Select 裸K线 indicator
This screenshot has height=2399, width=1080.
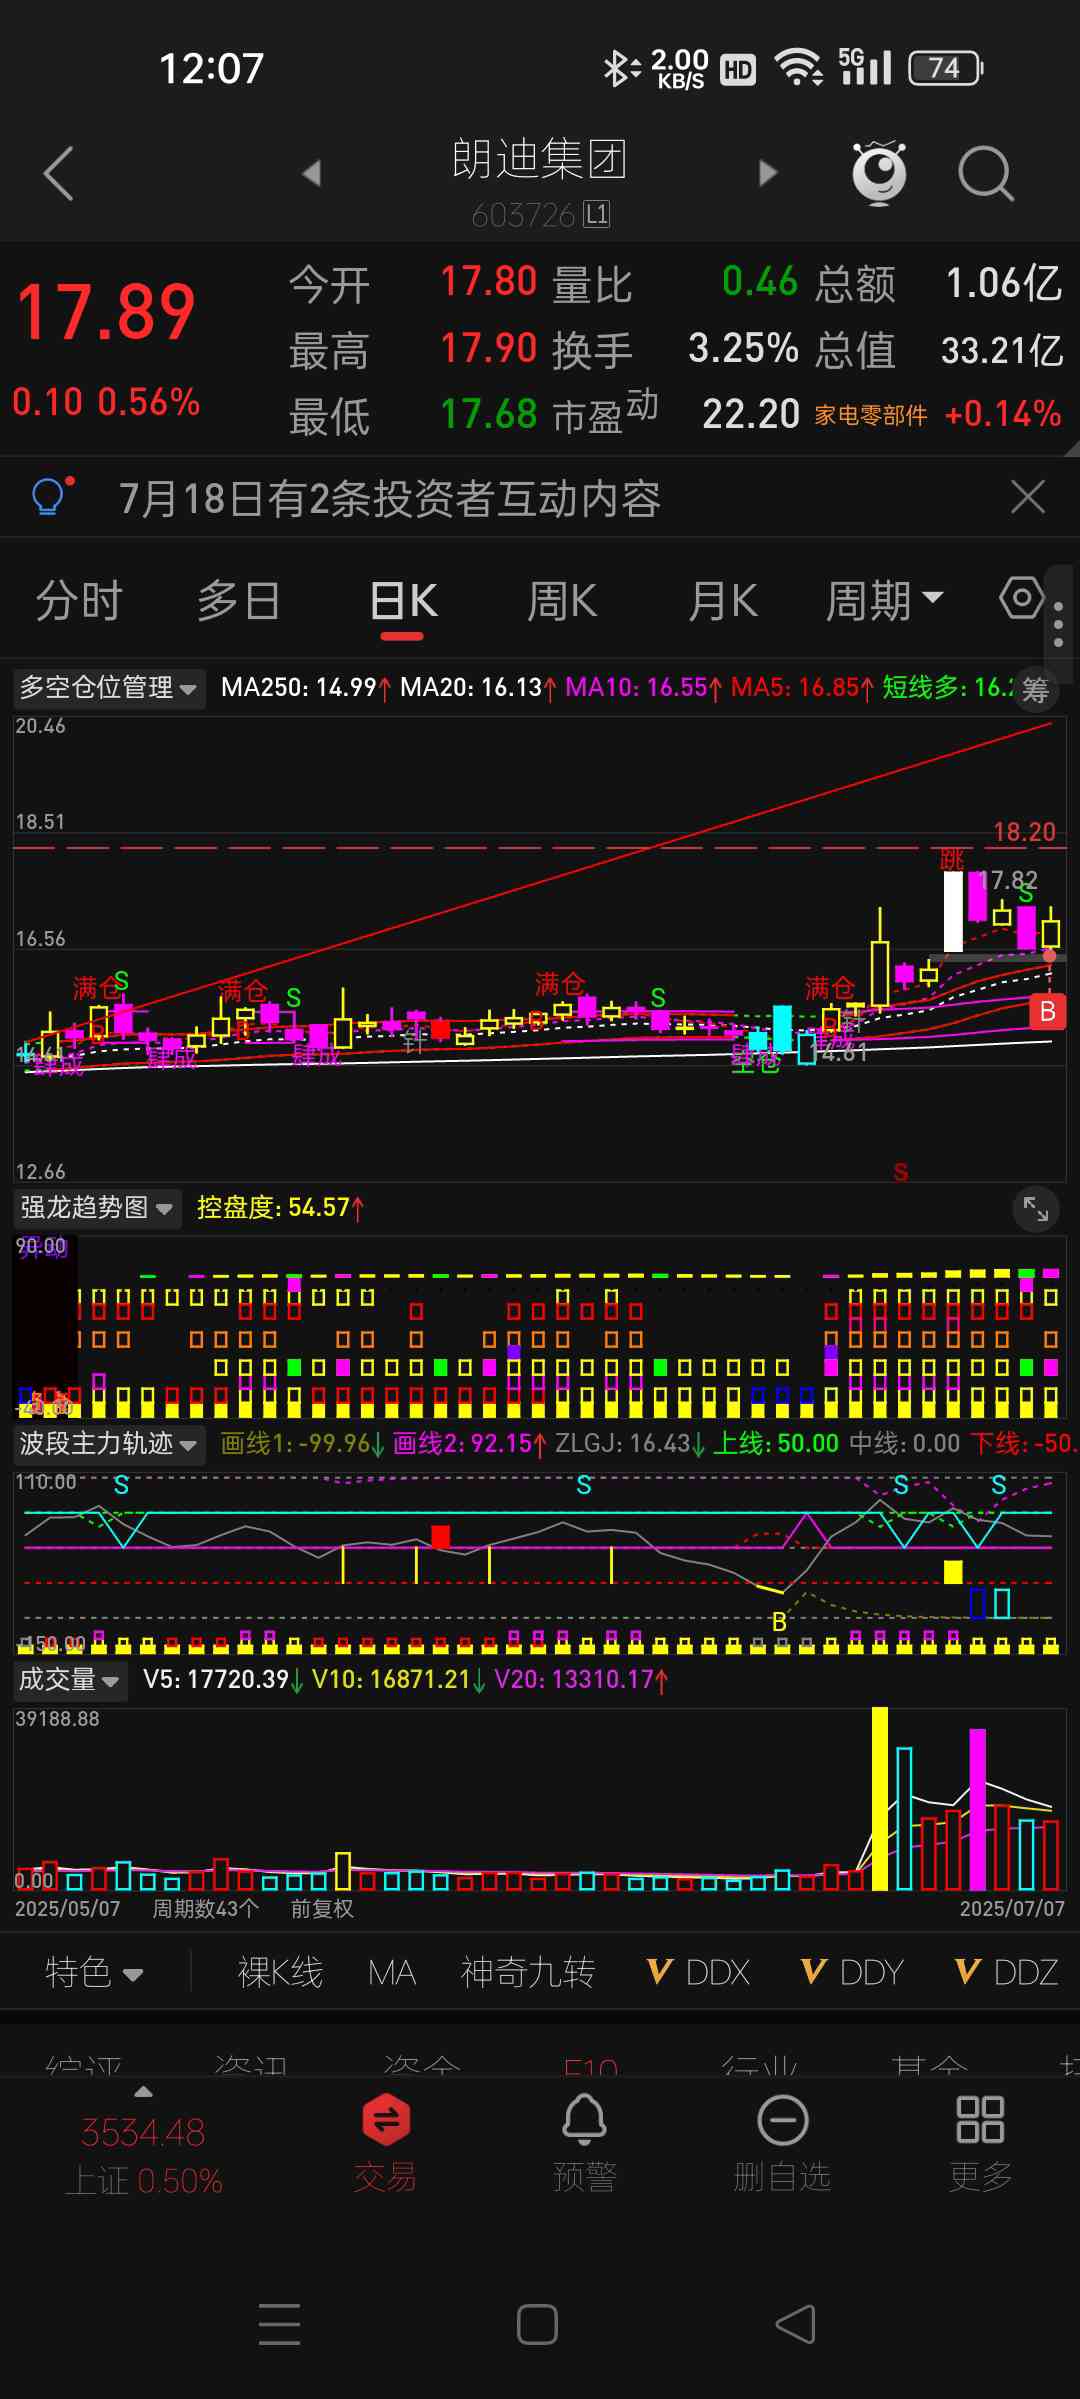280,1972
